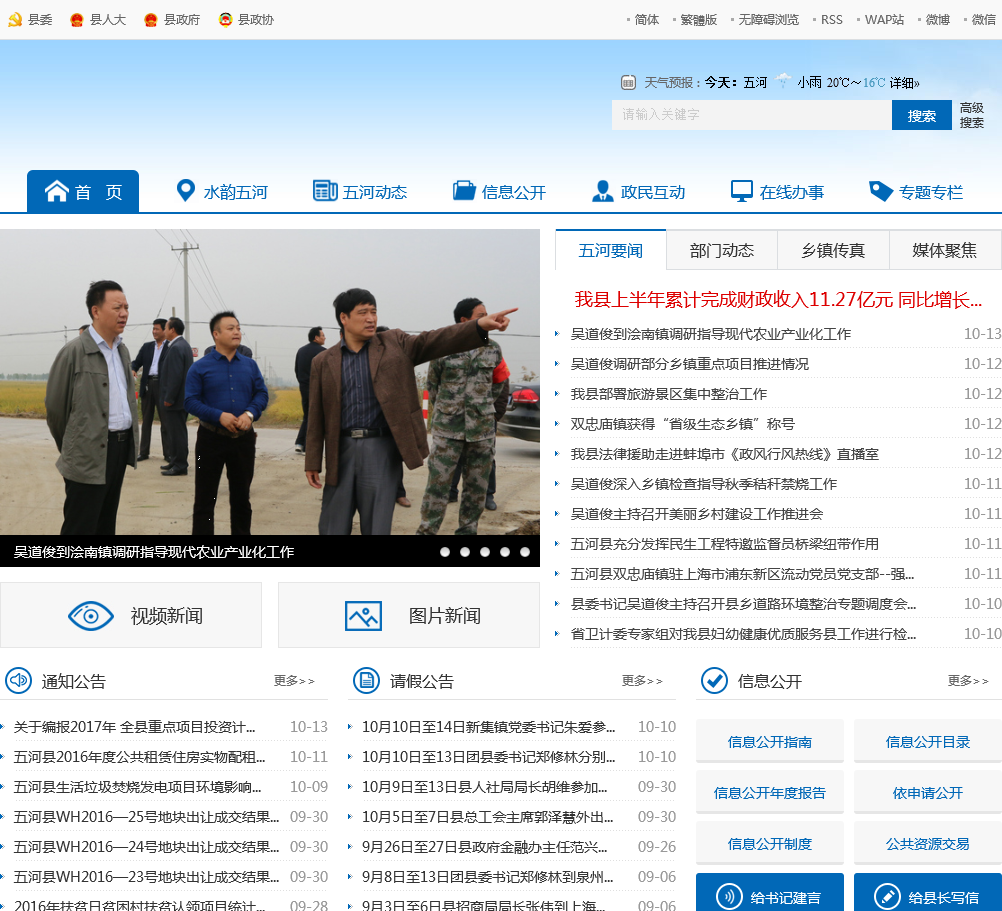Open 高级搜索 advanced search
1002x911 pixels.
point(971,116)
